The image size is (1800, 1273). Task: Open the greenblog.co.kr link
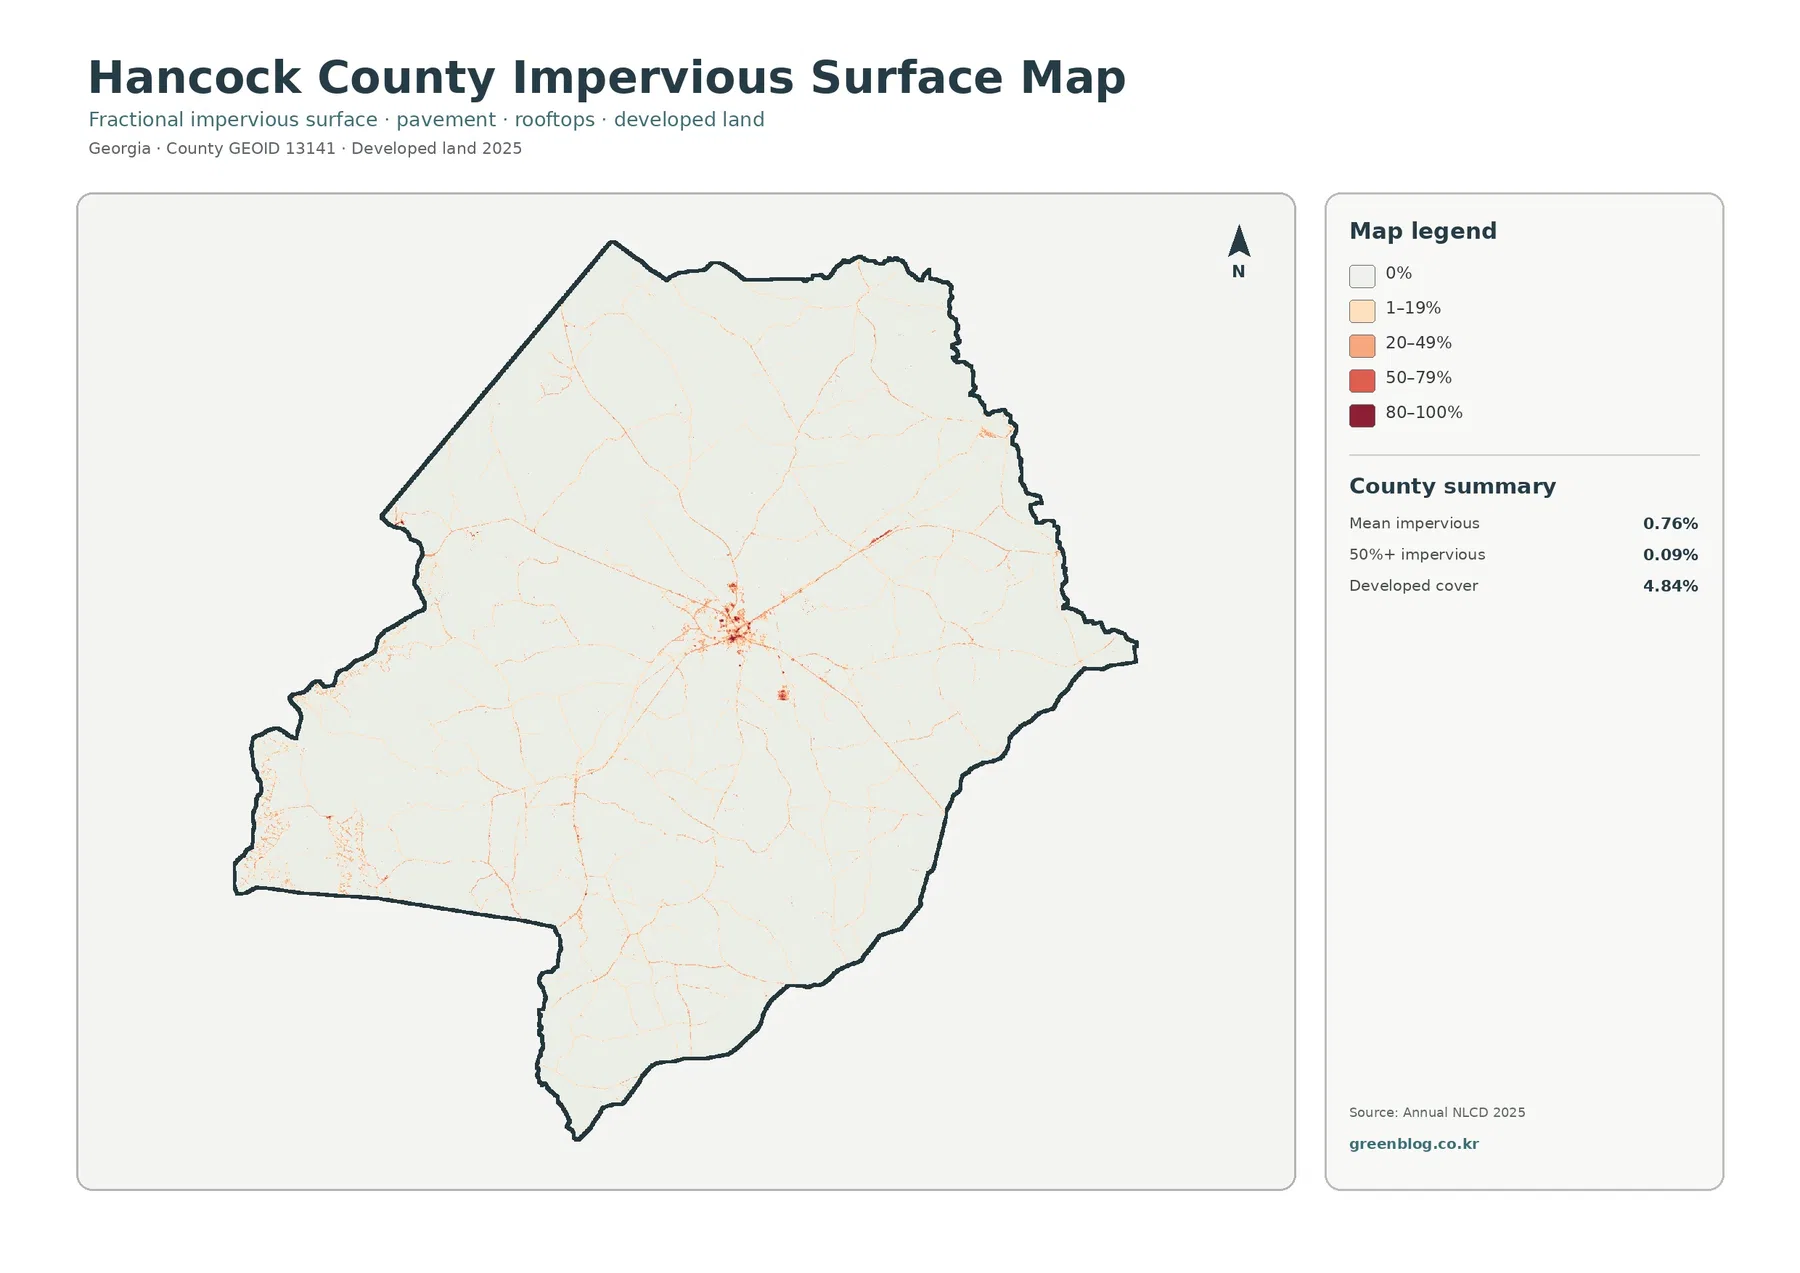tap(1413, 1144)
